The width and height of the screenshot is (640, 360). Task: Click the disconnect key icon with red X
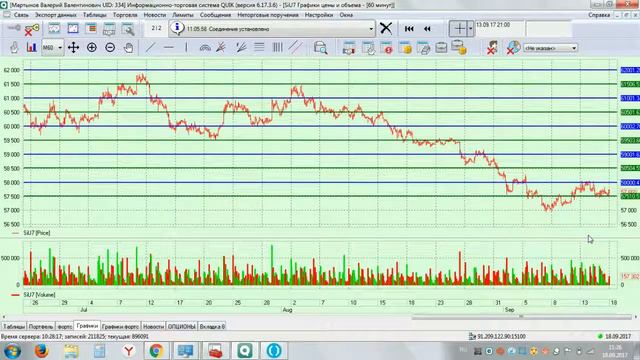pyautogui.click(x=31, y=29)
